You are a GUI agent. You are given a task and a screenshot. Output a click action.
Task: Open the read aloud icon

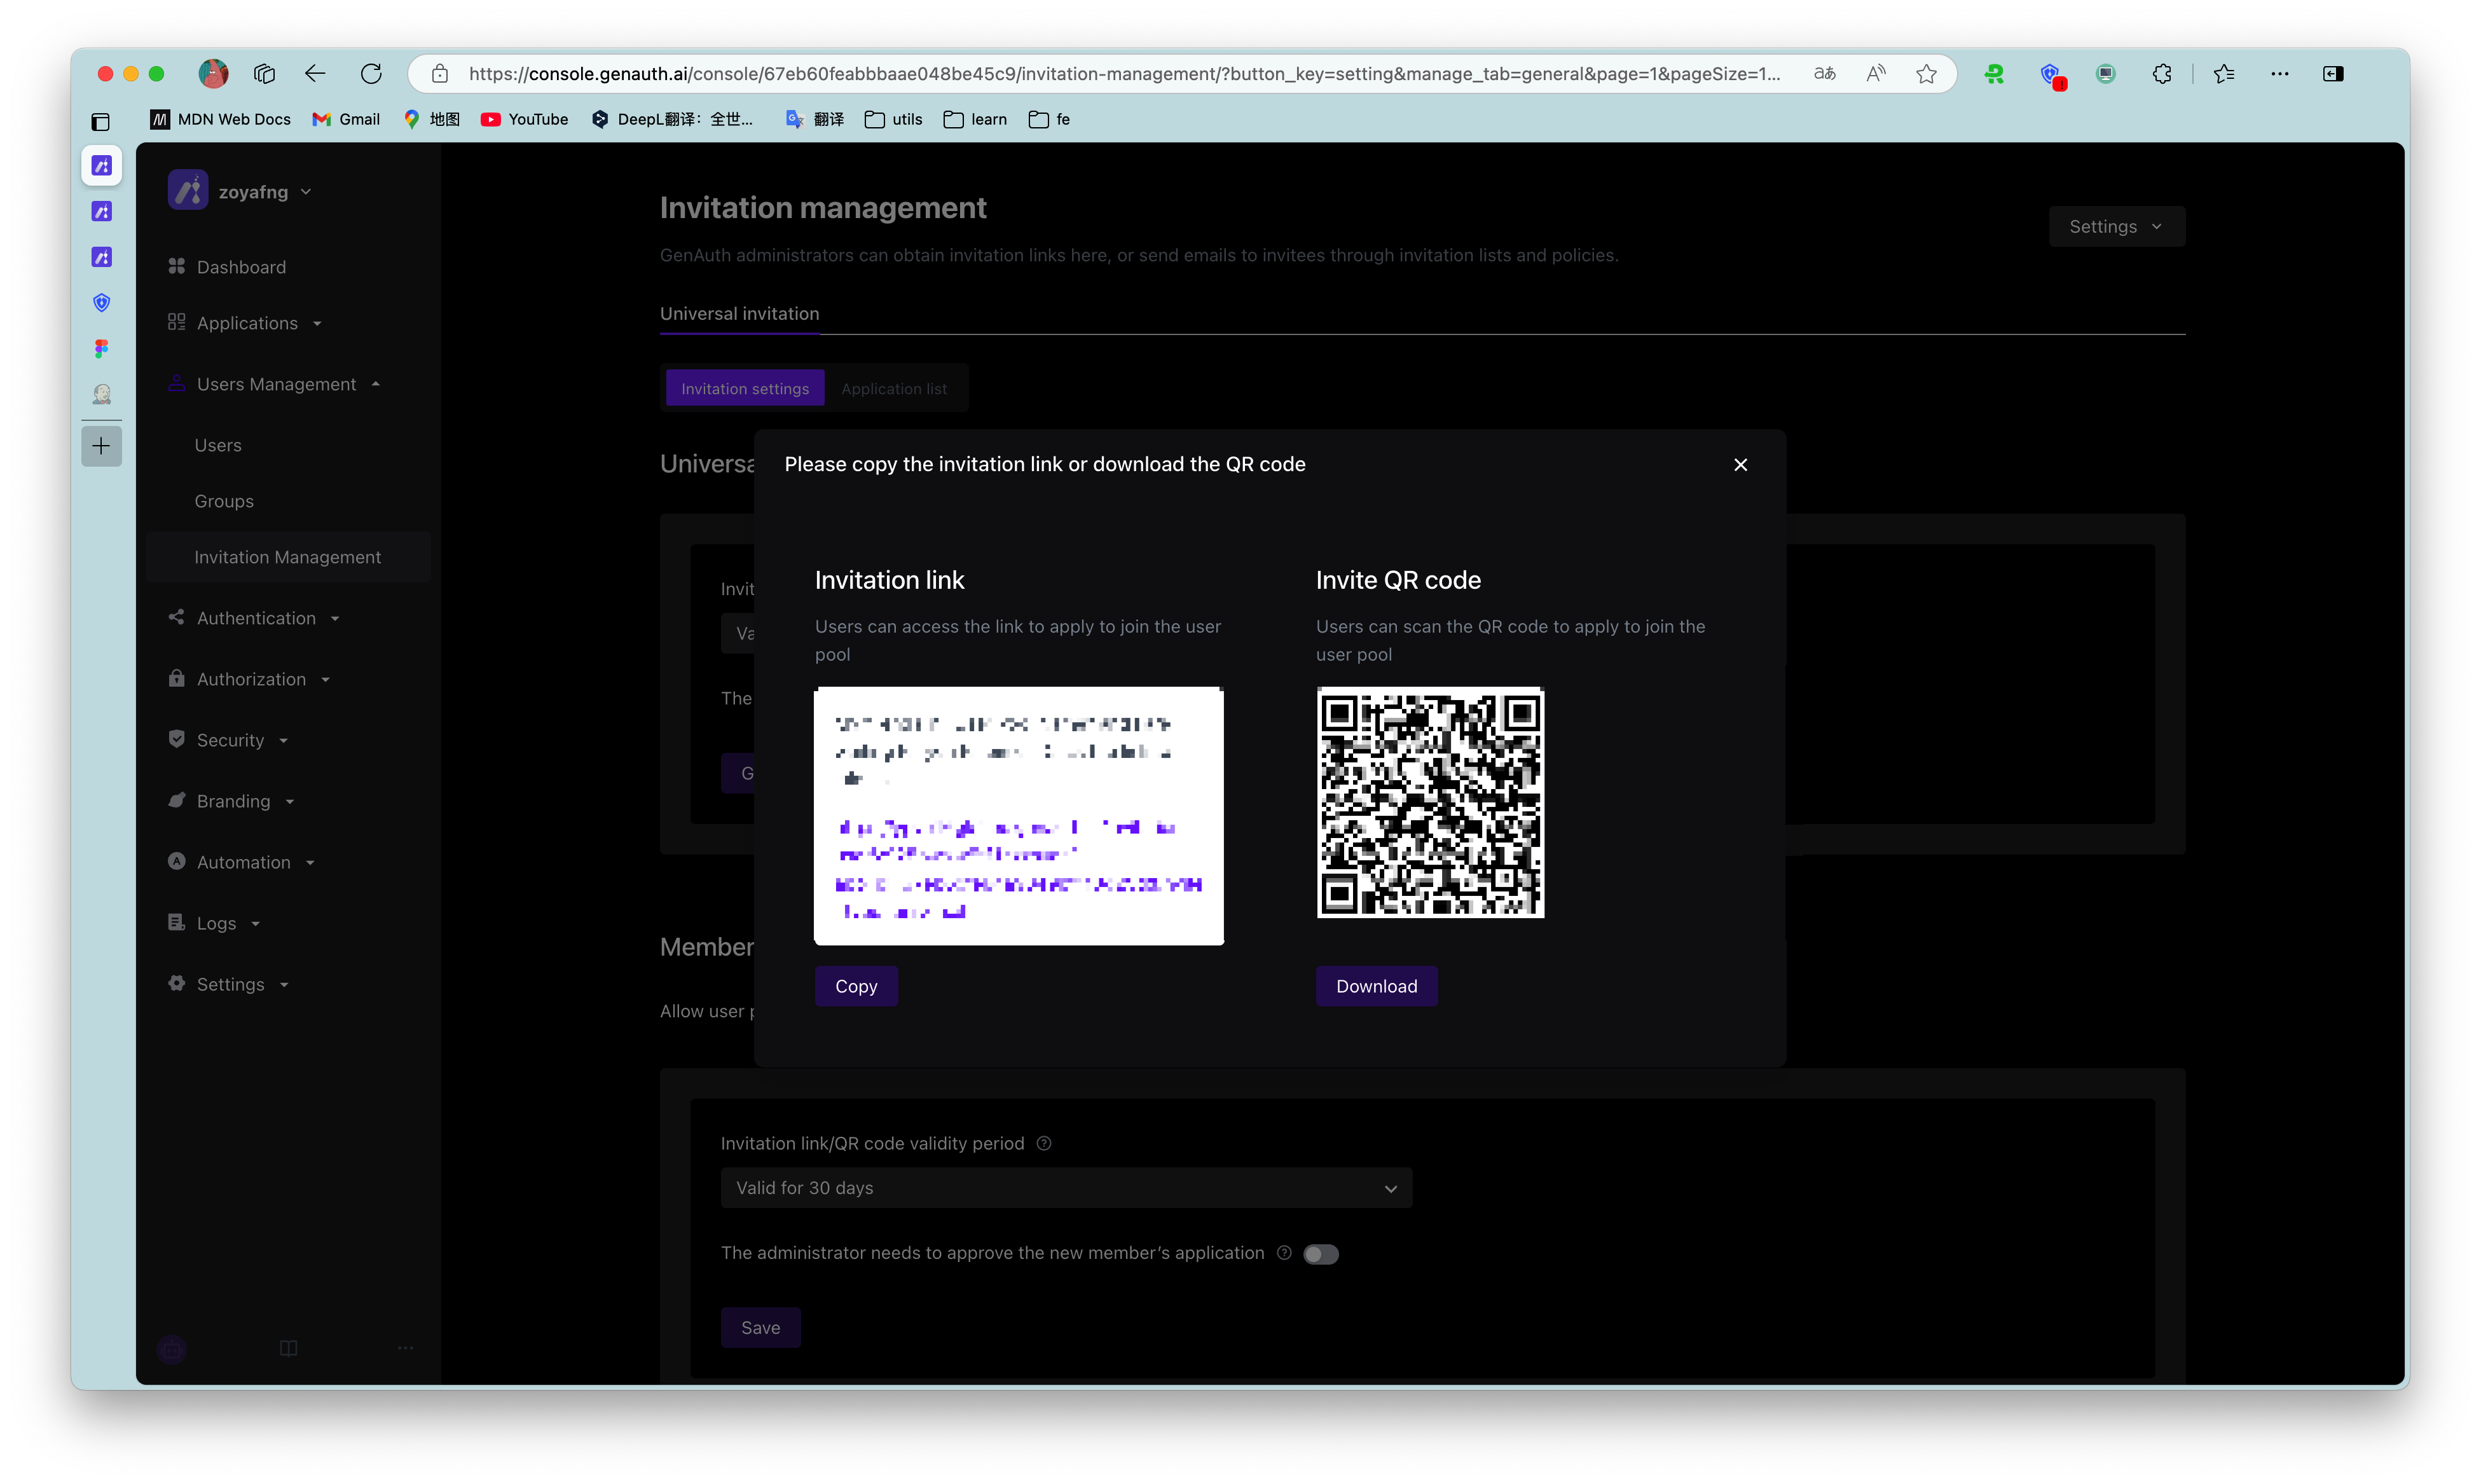point(1876,73)
